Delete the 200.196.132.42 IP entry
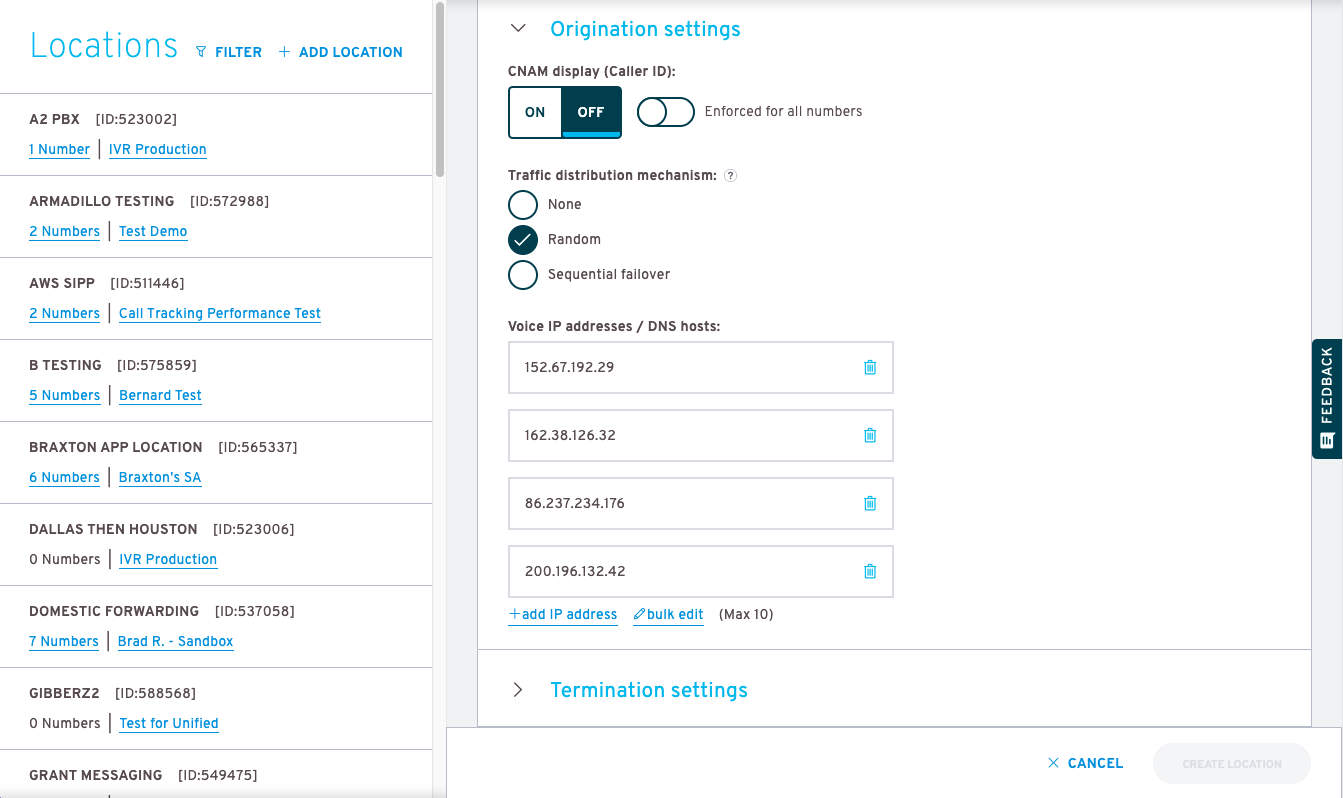This screenshot has height=798, width=1343. click(x=870, y=571)
